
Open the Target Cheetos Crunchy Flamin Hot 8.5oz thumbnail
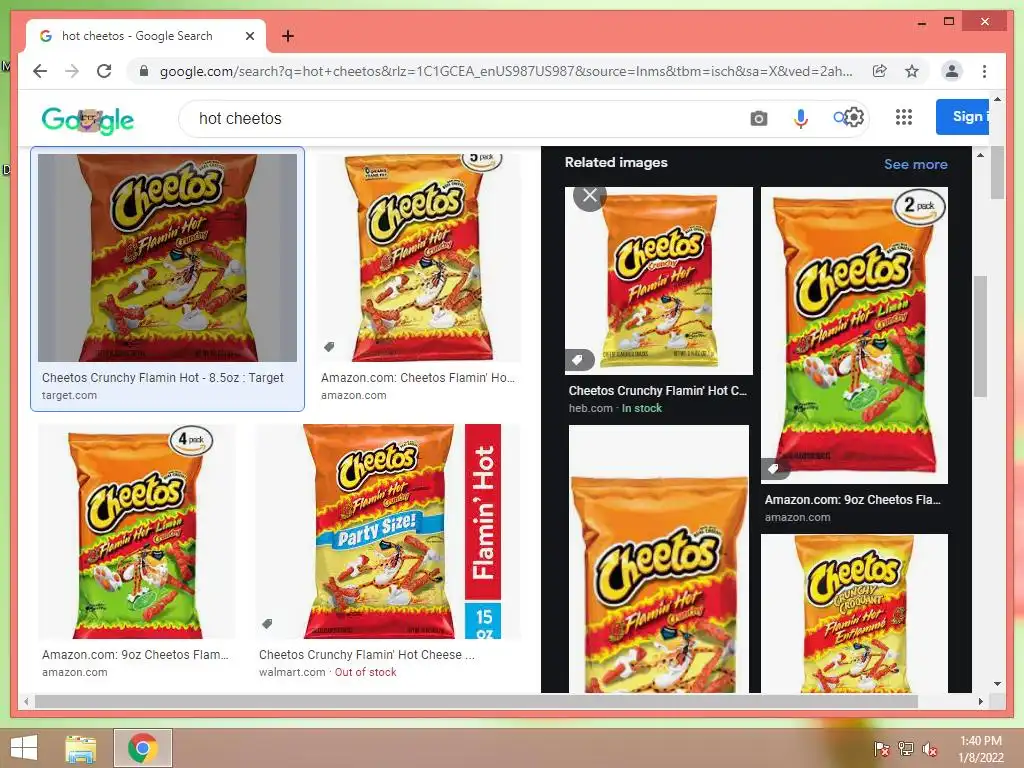(x=167, y=257)
